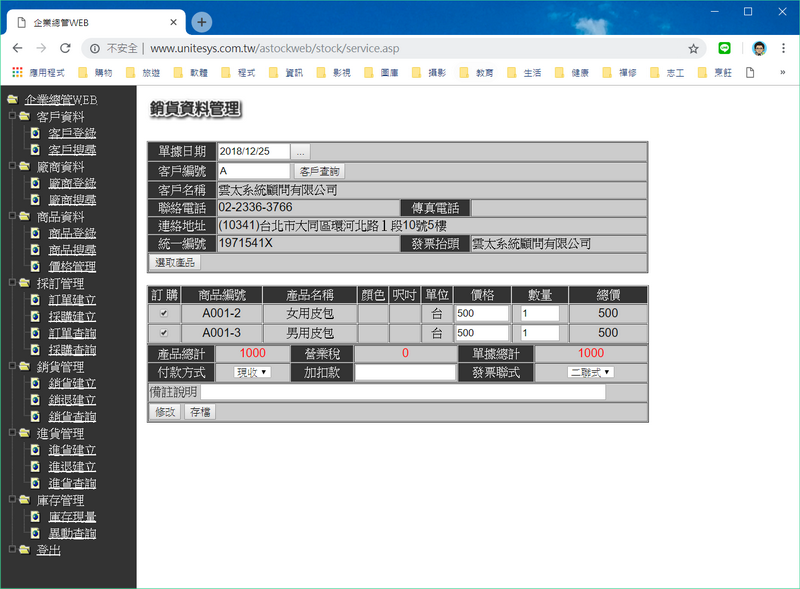Click the 登出 logout link
The height and width of the screenshot is (589, 800).
48,550
